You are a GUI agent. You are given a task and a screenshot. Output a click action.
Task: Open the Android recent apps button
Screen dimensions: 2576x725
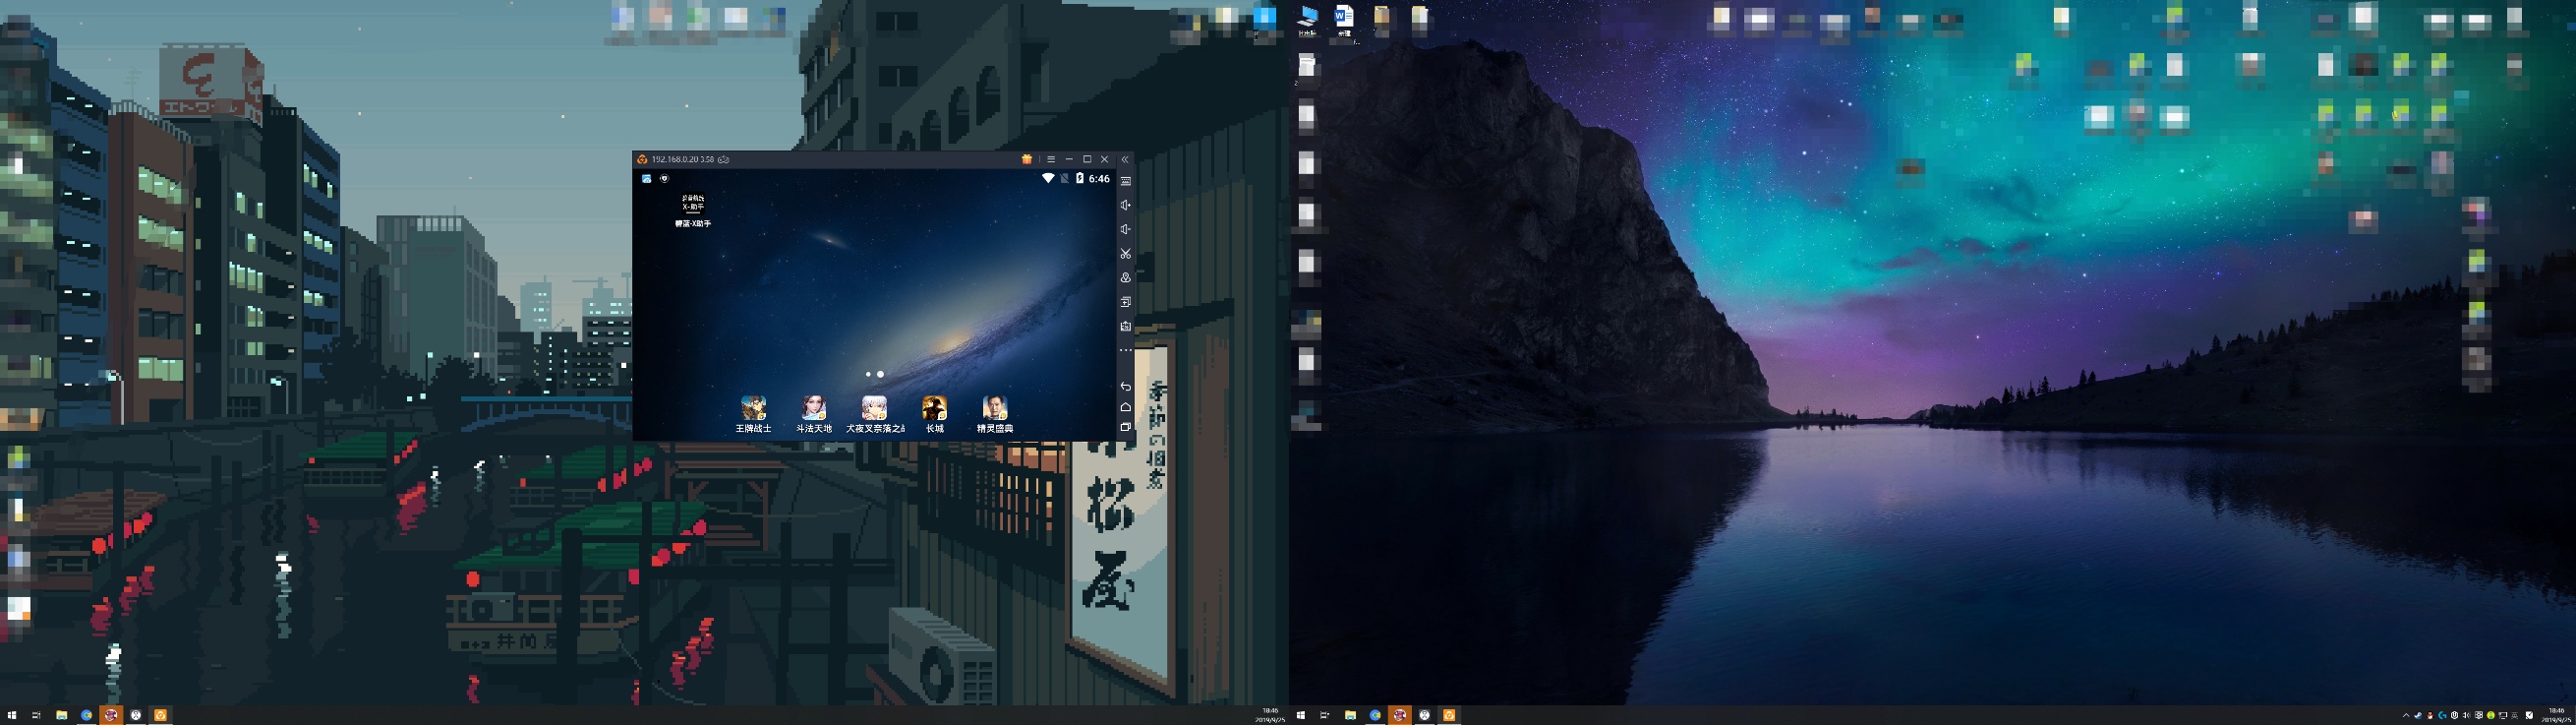tap(1125, 427)
